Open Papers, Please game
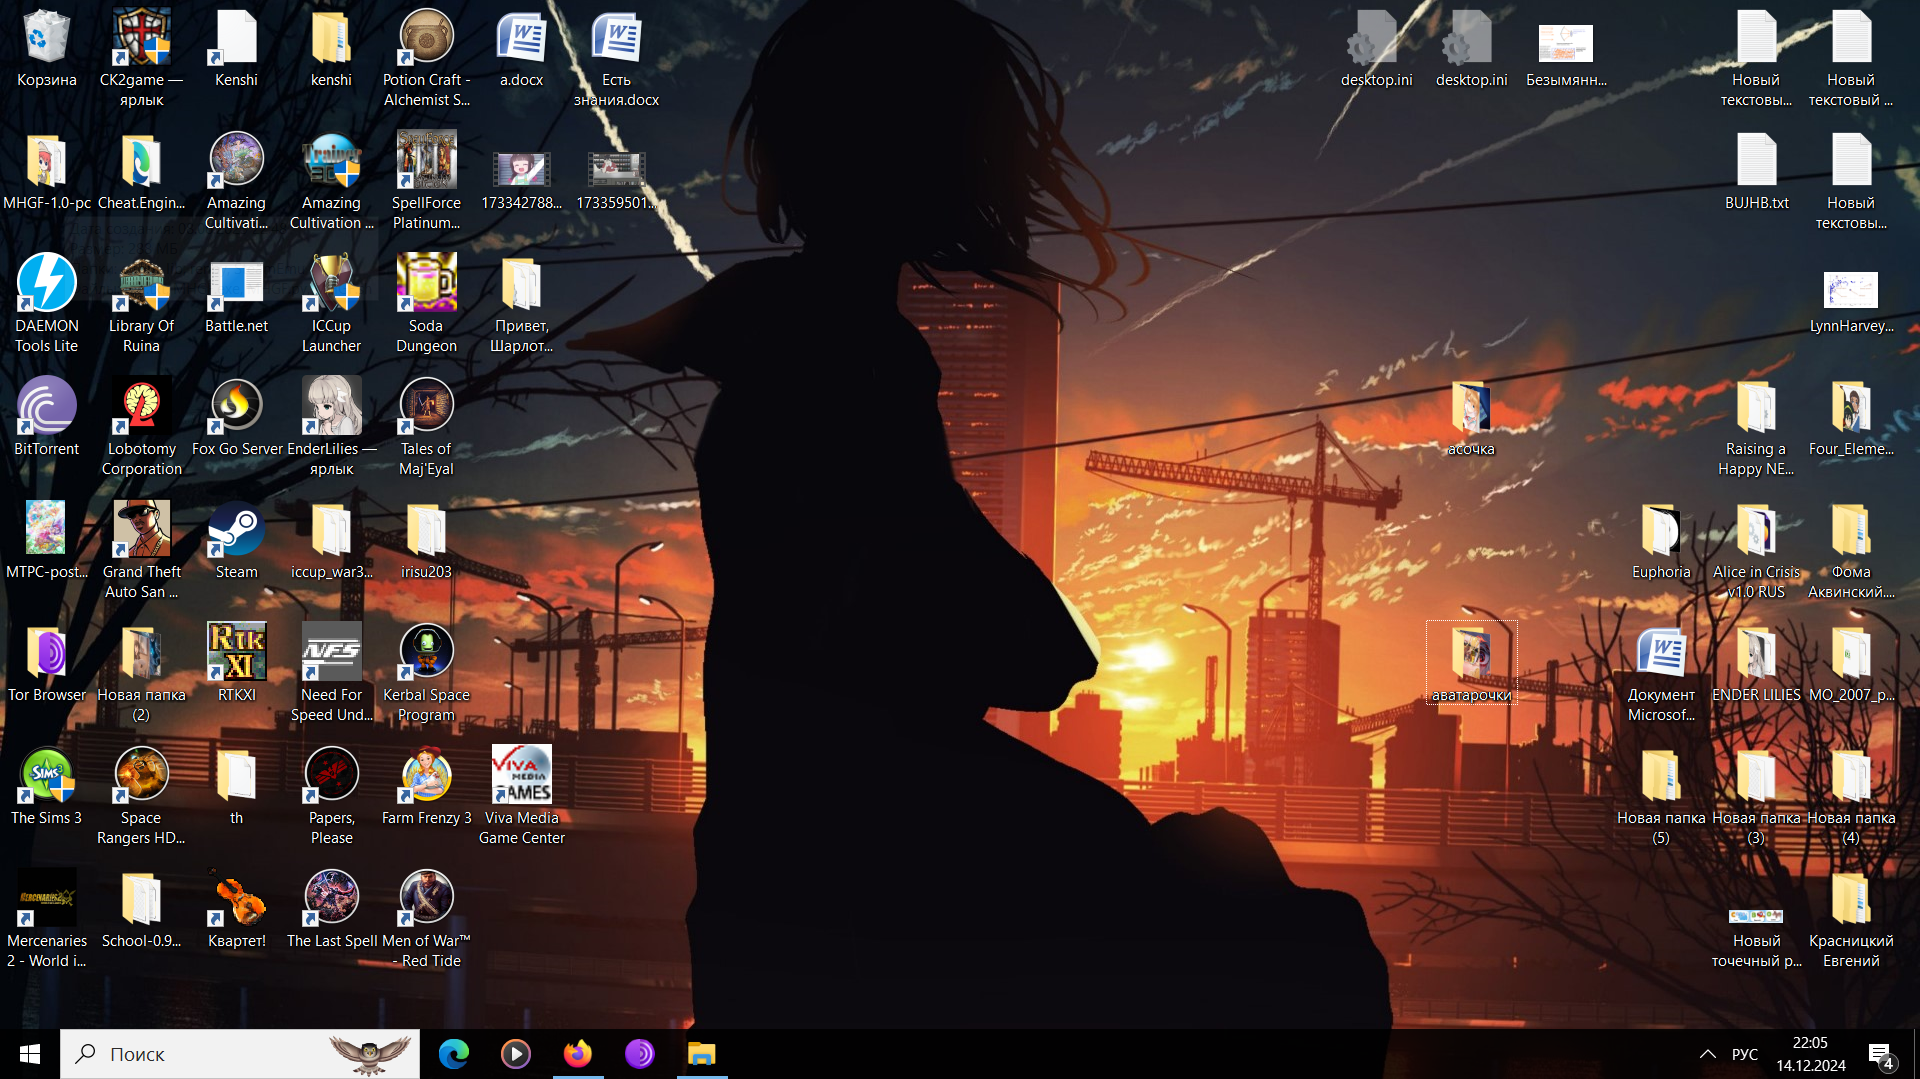 (x=331, y=796)
